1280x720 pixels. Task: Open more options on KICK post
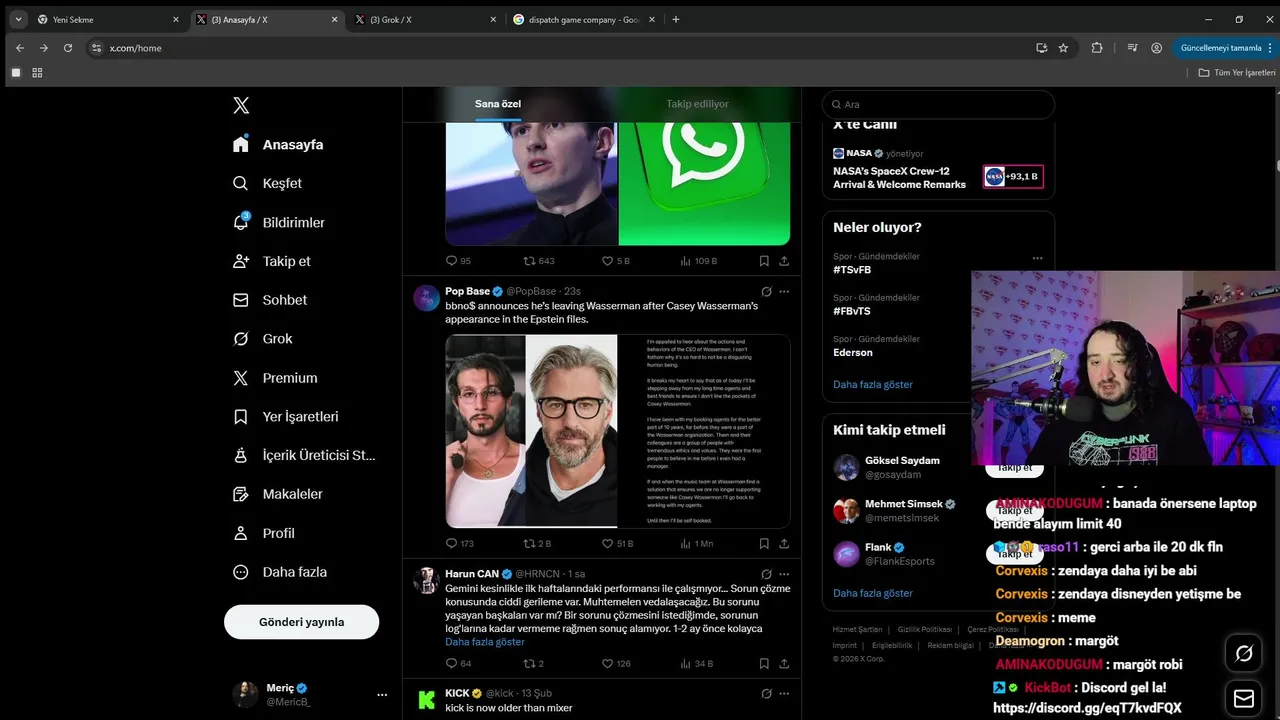coord(784,693)
